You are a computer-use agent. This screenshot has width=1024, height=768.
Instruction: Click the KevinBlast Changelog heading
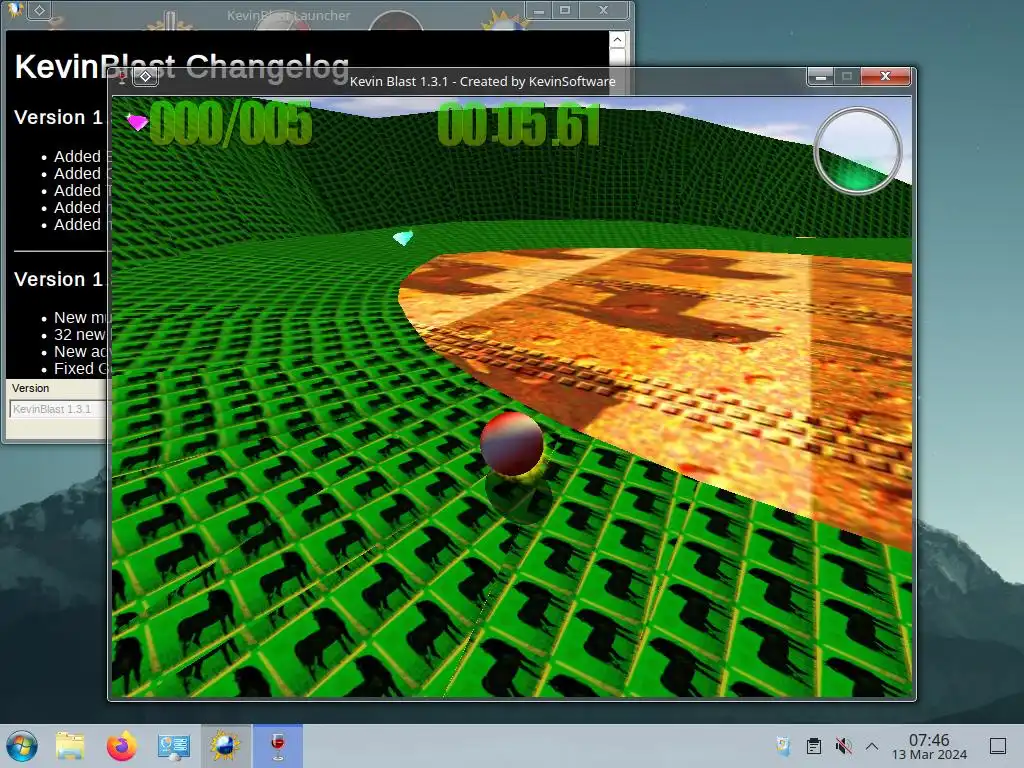[x=182, y=67]
